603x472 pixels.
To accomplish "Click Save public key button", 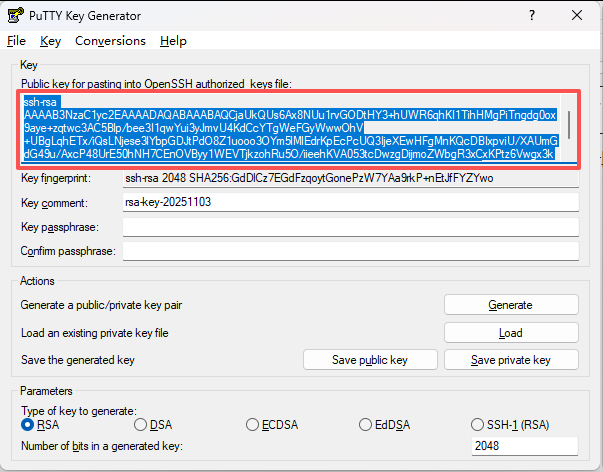I will click(370, 360).
